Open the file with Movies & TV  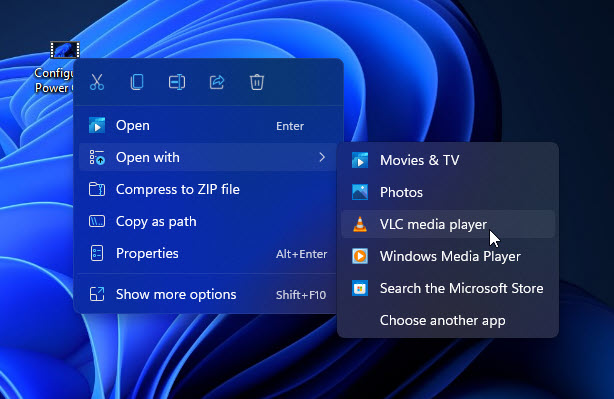pos(448,160)
